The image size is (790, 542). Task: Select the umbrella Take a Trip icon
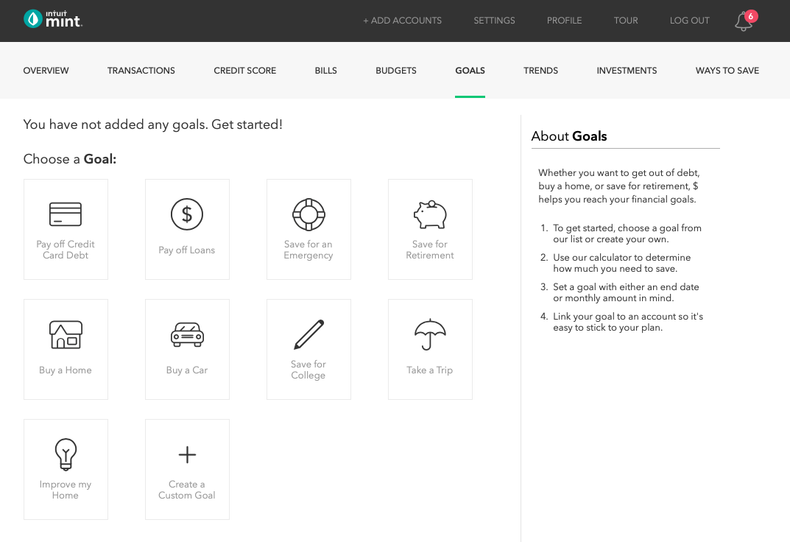coord(430,334)
